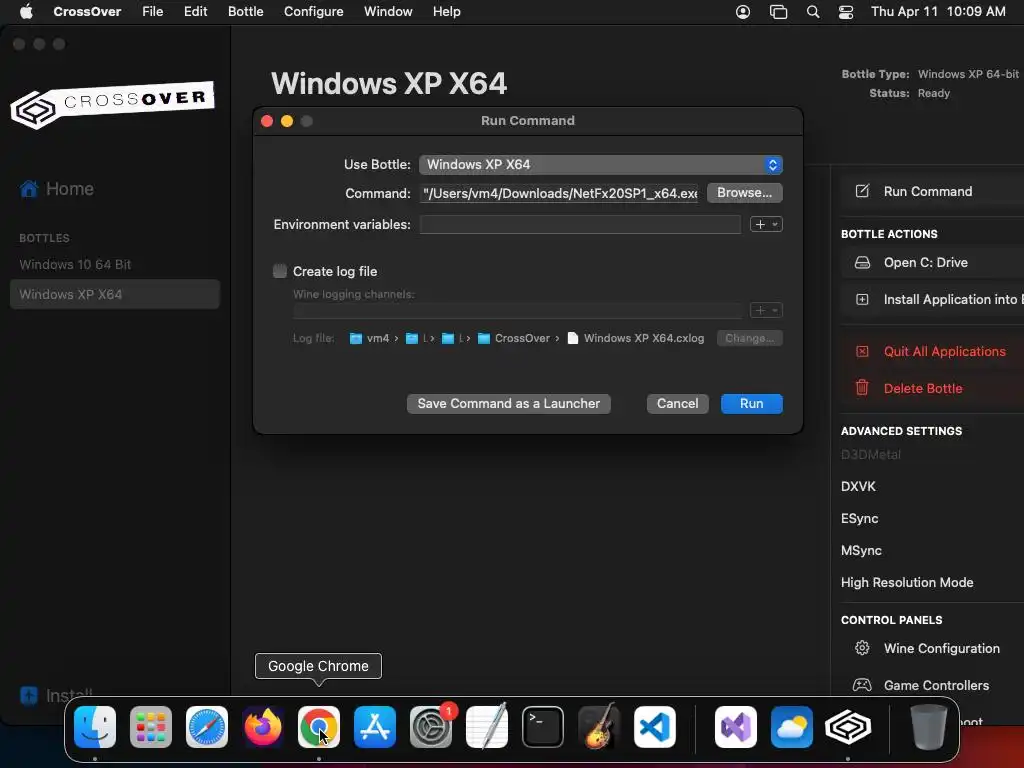Click the Home icon in CrossOver sidebar
This screenshot has height=768, width=1024.
pyautogui.click(x=29, y=189)
